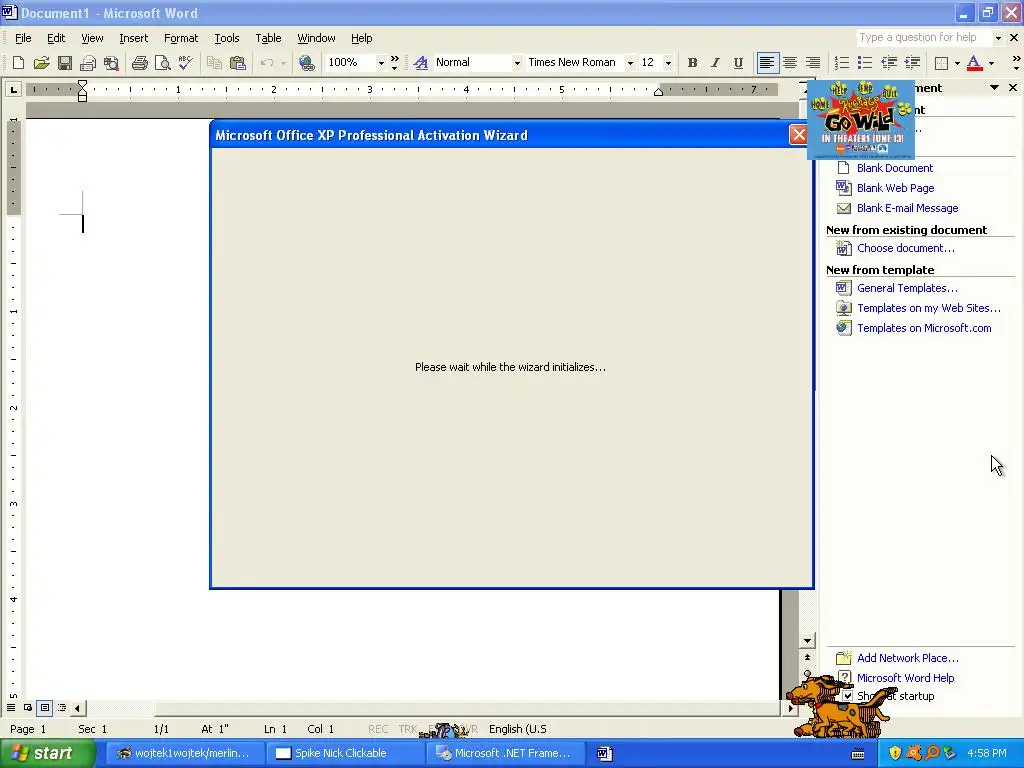Viewport: 1024px width, 768px height.
Task: Apply the red Font Color
Action: (x=974, y=63)
